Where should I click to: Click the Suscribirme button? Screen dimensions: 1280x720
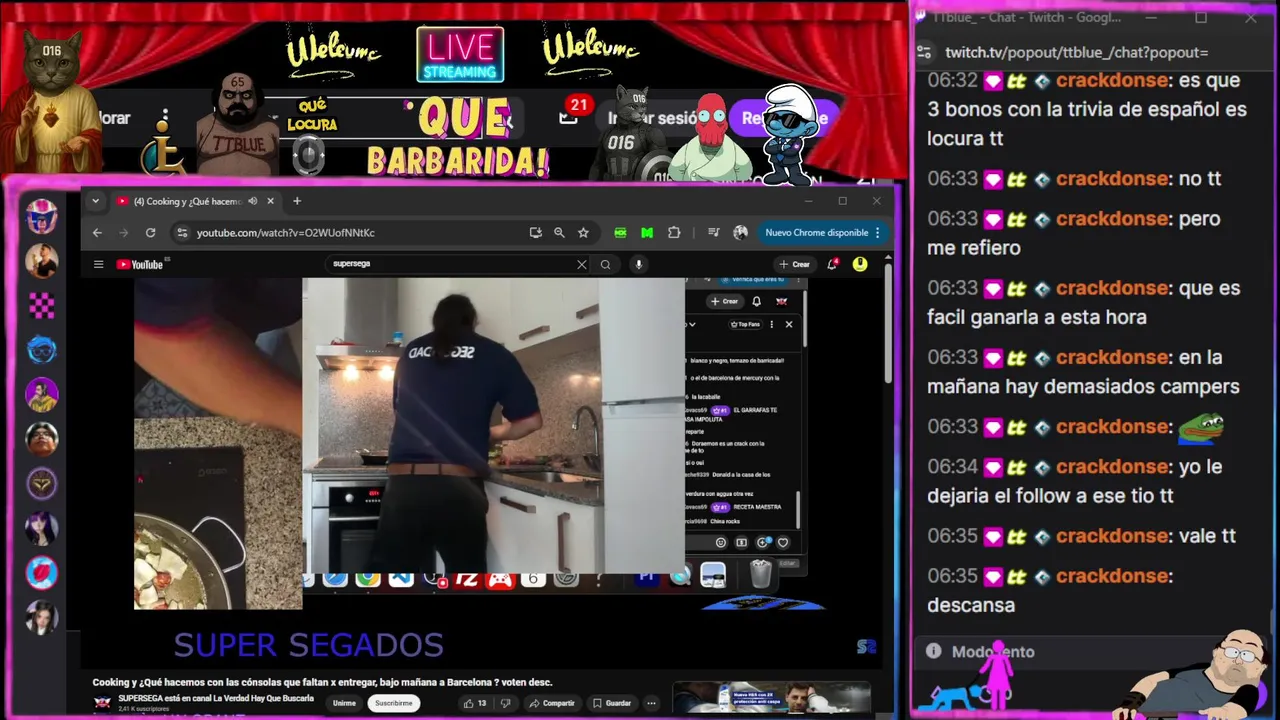[393, 703]
